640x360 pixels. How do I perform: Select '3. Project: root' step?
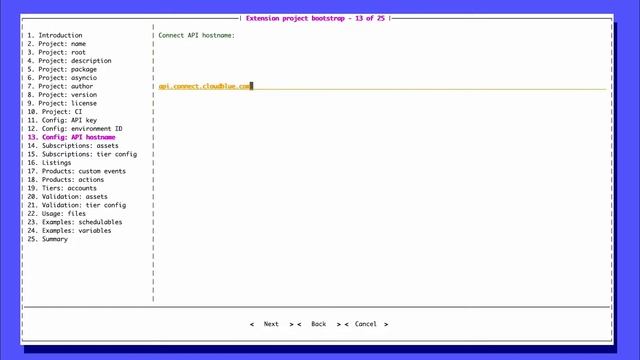(56, 52)
